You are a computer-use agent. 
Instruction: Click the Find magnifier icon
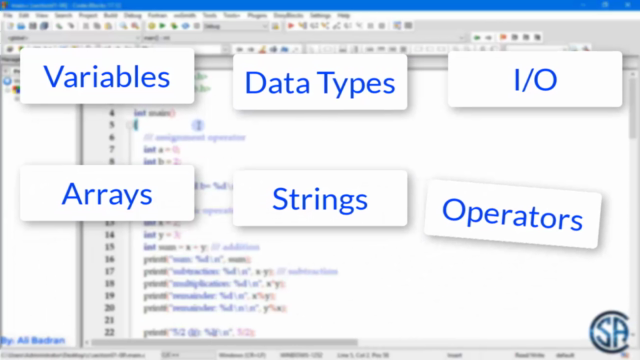coord(123,26)
